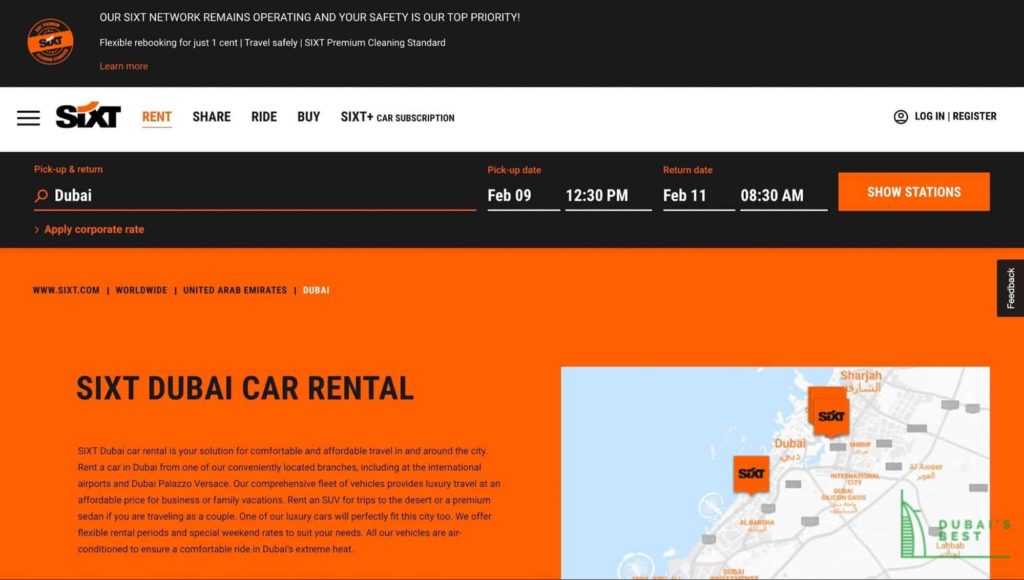1024x580 pixels.
Task: Open the pick-up time 12:30 PM dropdown
Action: click(607, 196)
